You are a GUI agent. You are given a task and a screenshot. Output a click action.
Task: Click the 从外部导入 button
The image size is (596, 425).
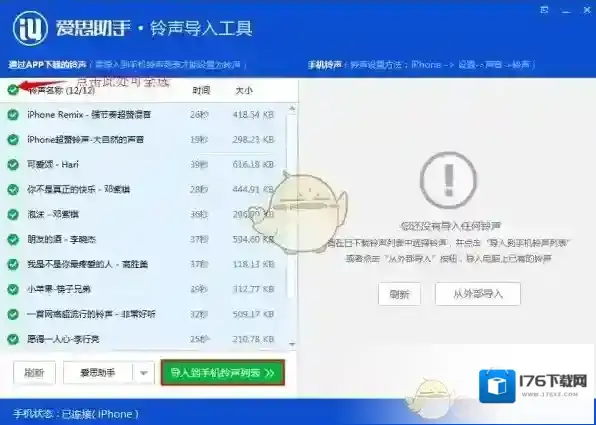[478, 294]
